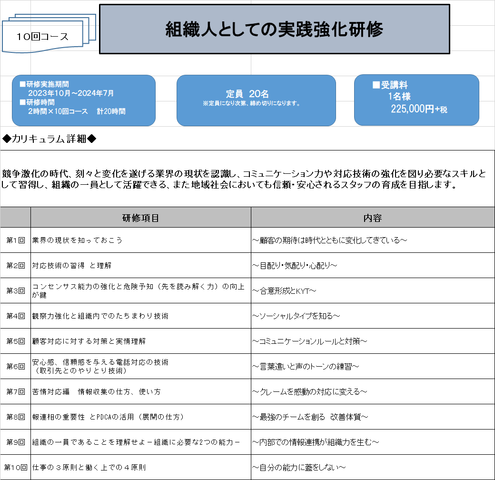
Task: Select the title box '組織人としての実践強化研修'
Action: 274,29
